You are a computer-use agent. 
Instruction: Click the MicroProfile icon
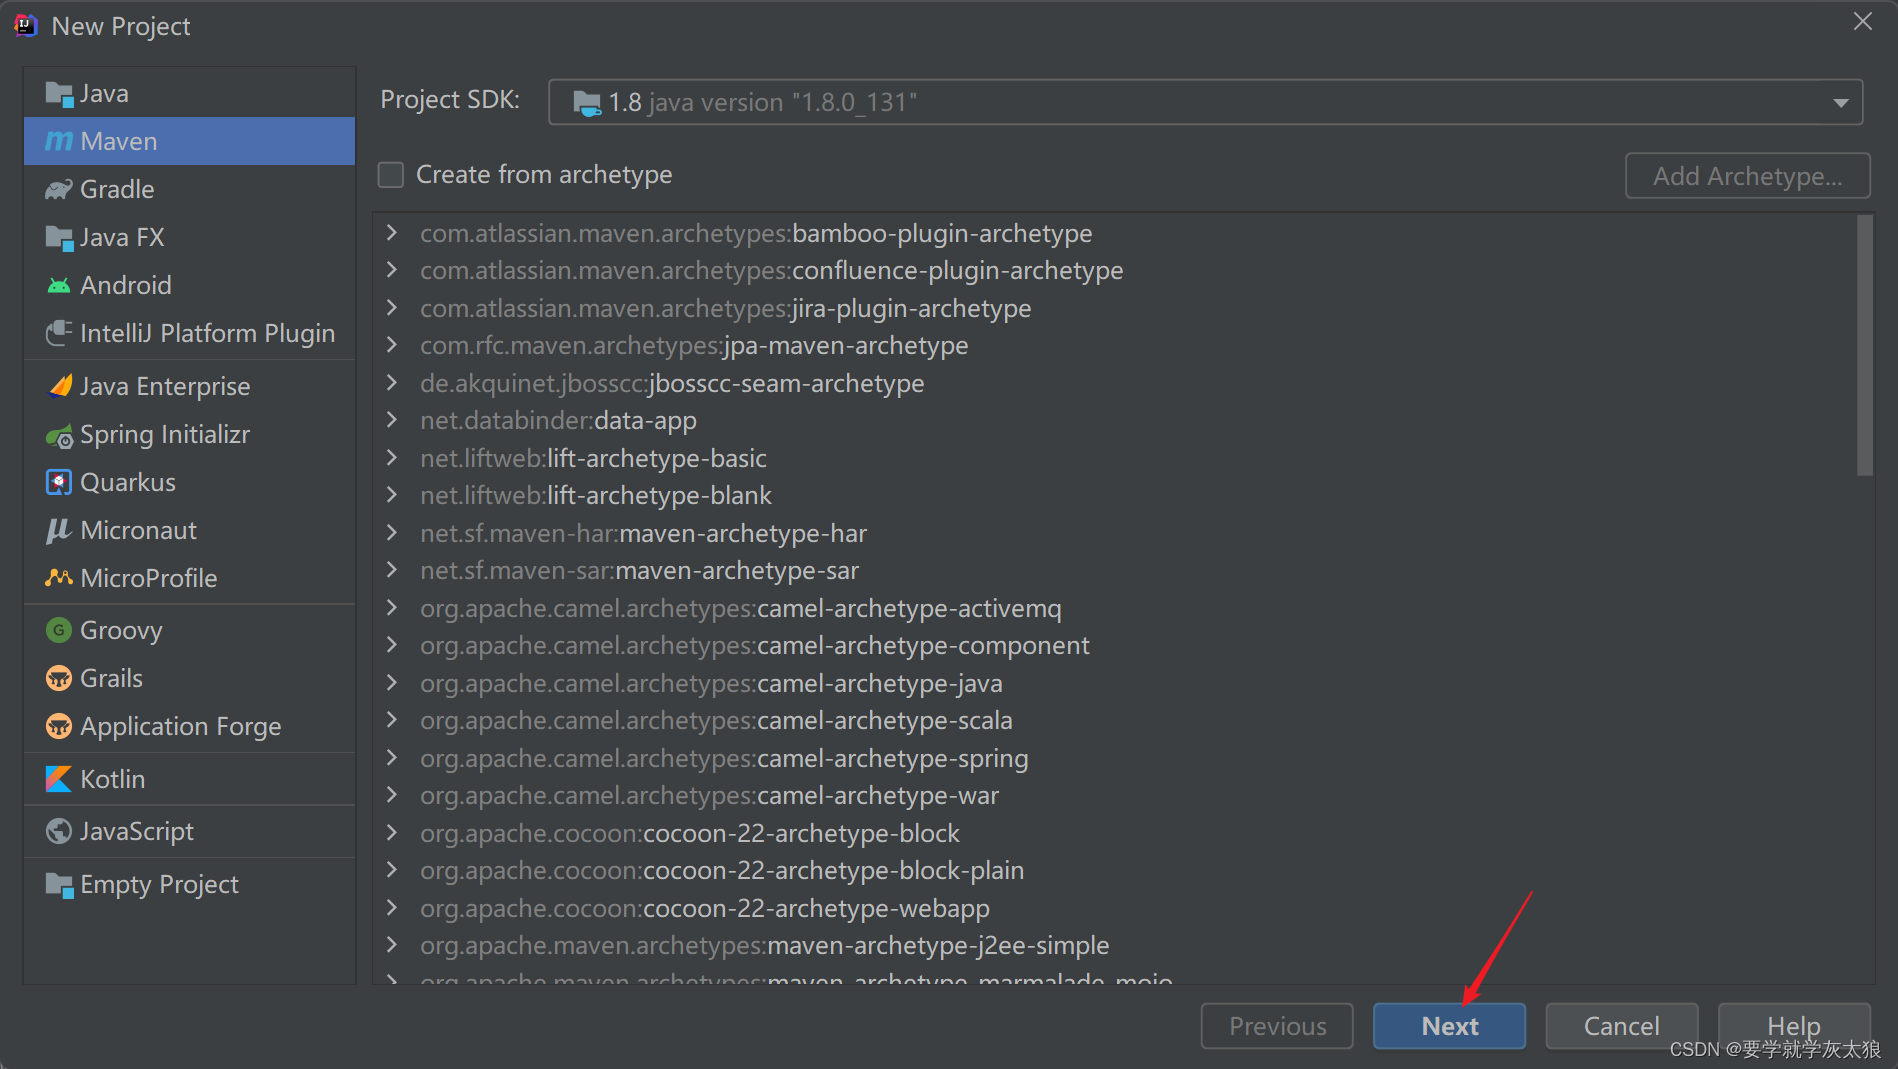pyautogui.click(x=59, y=578)
